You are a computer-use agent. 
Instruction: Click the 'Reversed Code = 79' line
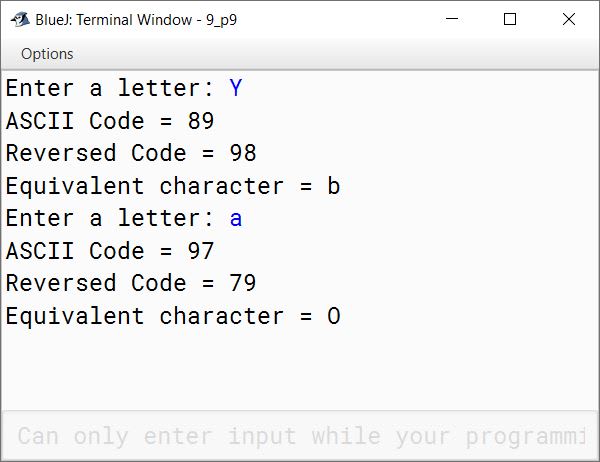(x=131, y=283)
